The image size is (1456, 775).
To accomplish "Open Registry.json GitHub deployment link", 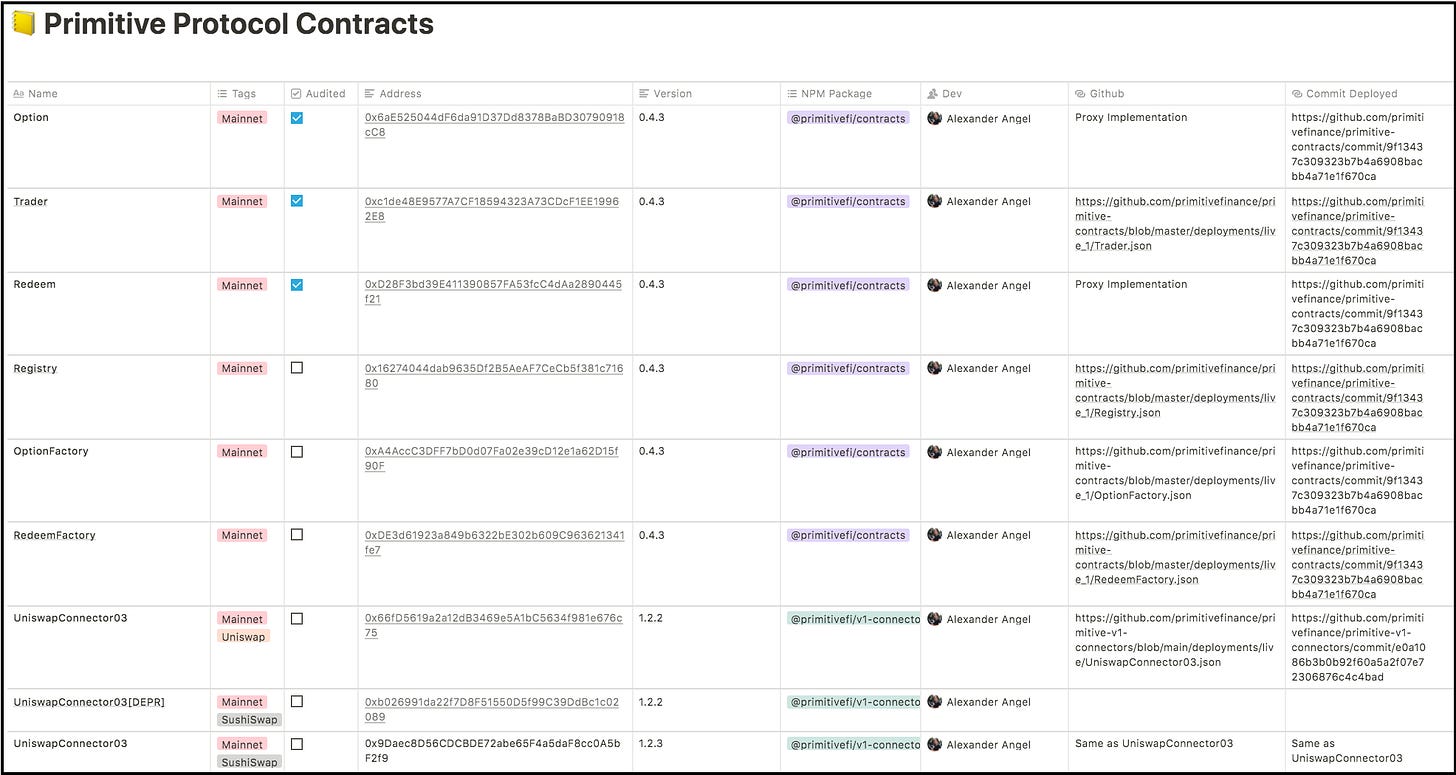I will (x=1176, y=390).
